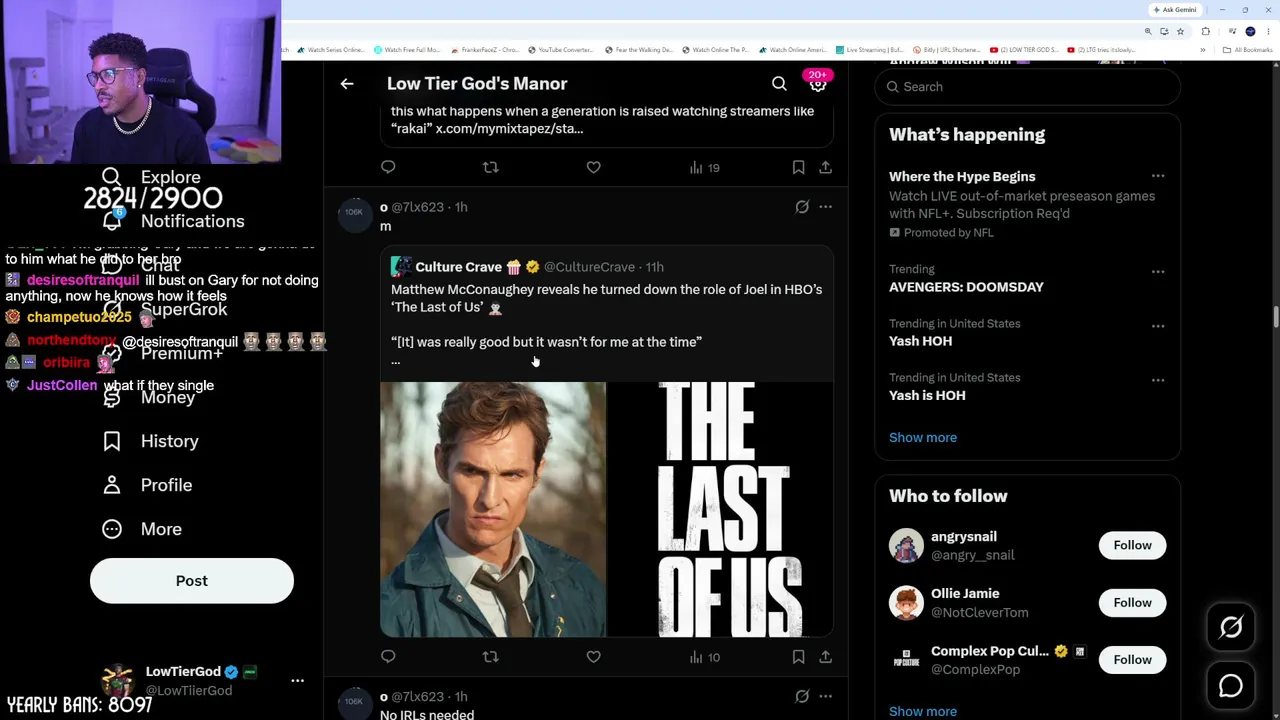Viewport: 1280px width, 720px height.
Task: Open options for AVENGERS: DOOMSDAY trend
Action: (1157, 272)
